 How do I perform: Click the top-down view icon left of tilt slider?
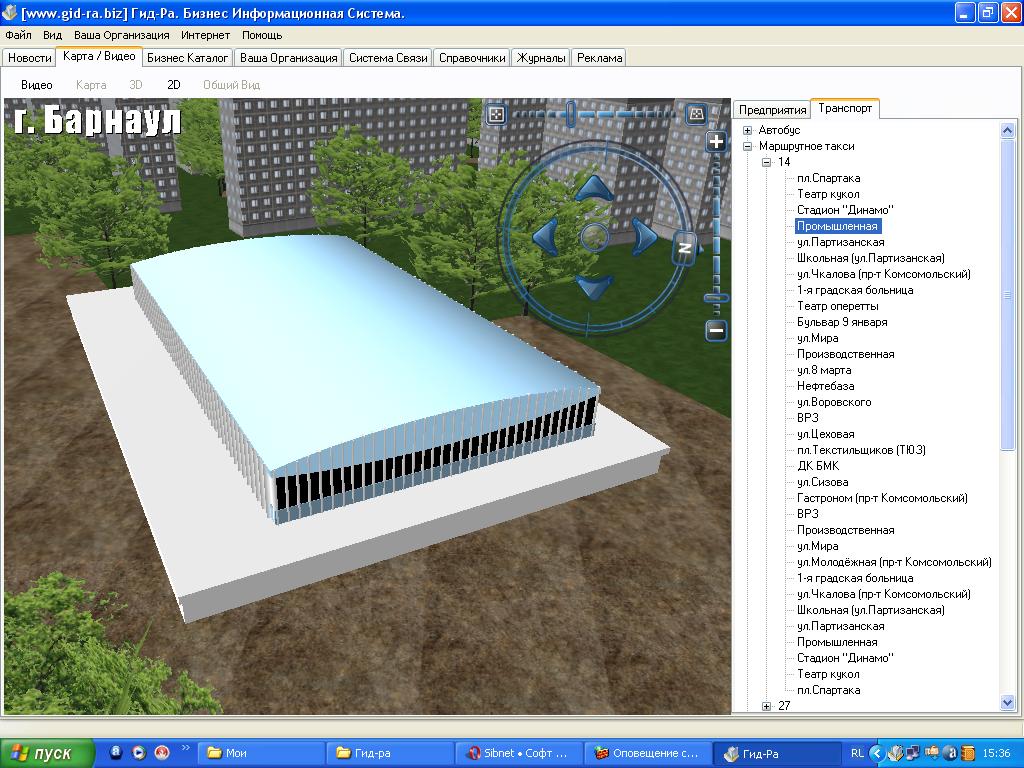[x=496, y=115]
